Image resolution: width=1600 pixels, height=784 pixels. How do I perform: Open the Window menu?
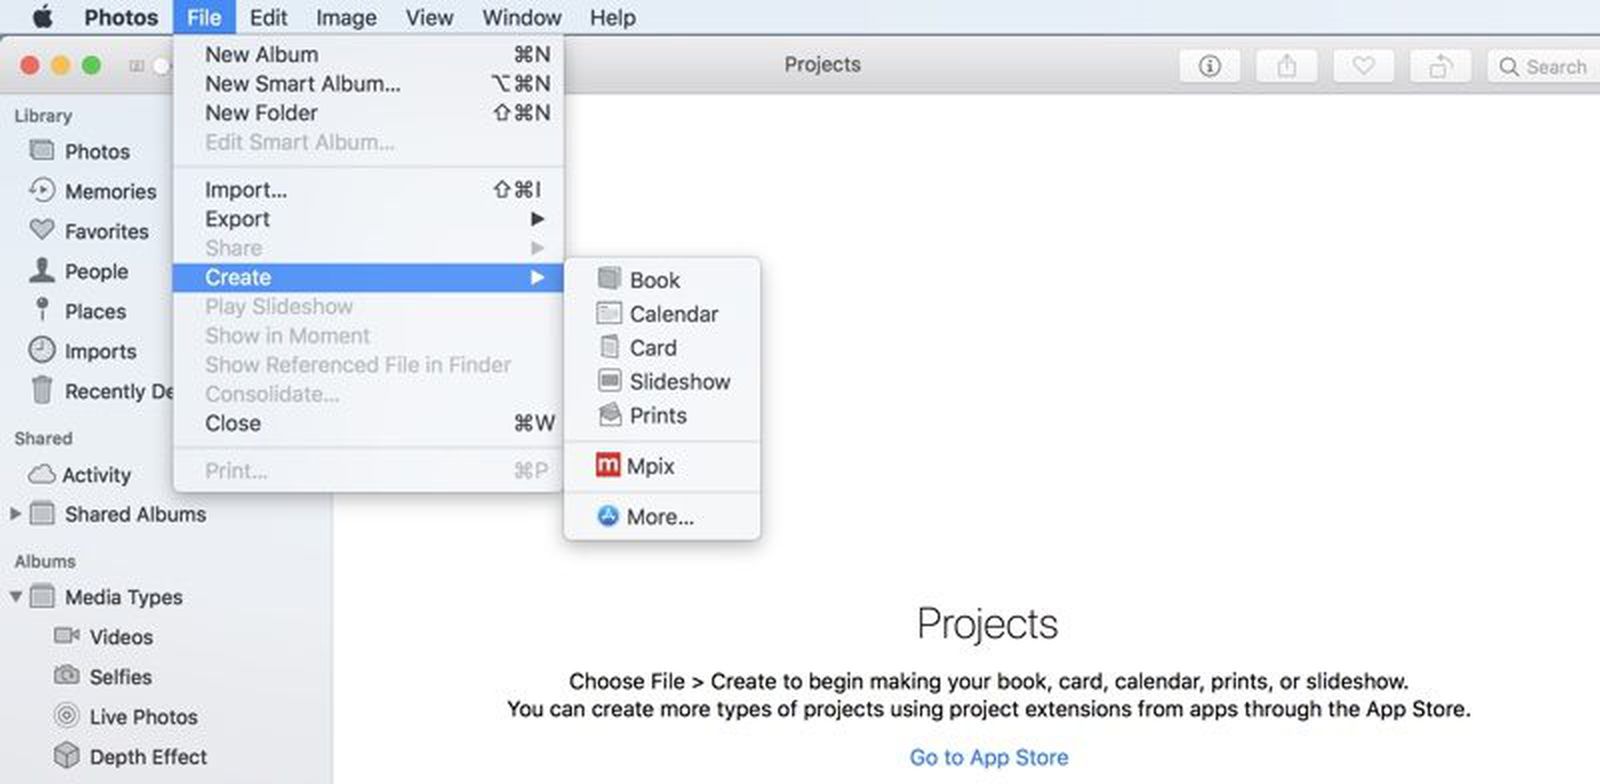pyautogui.click(x=521, y=17)
